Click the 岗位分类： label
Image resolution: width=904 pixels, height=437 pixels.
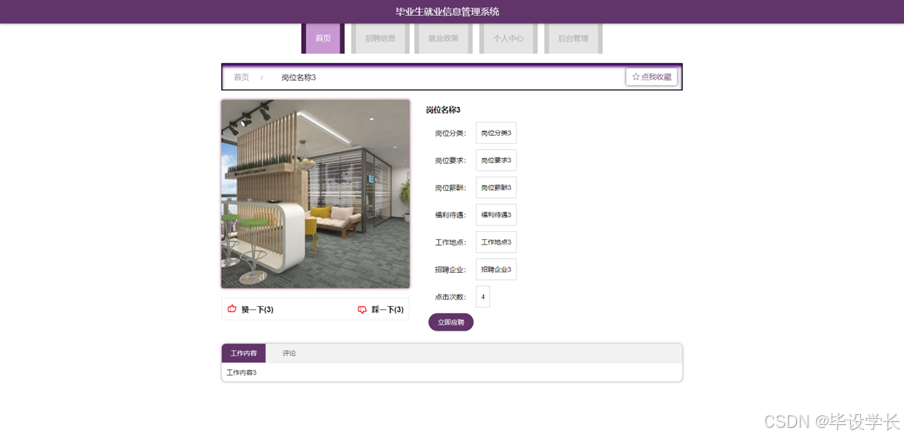(x=451, y=133)
